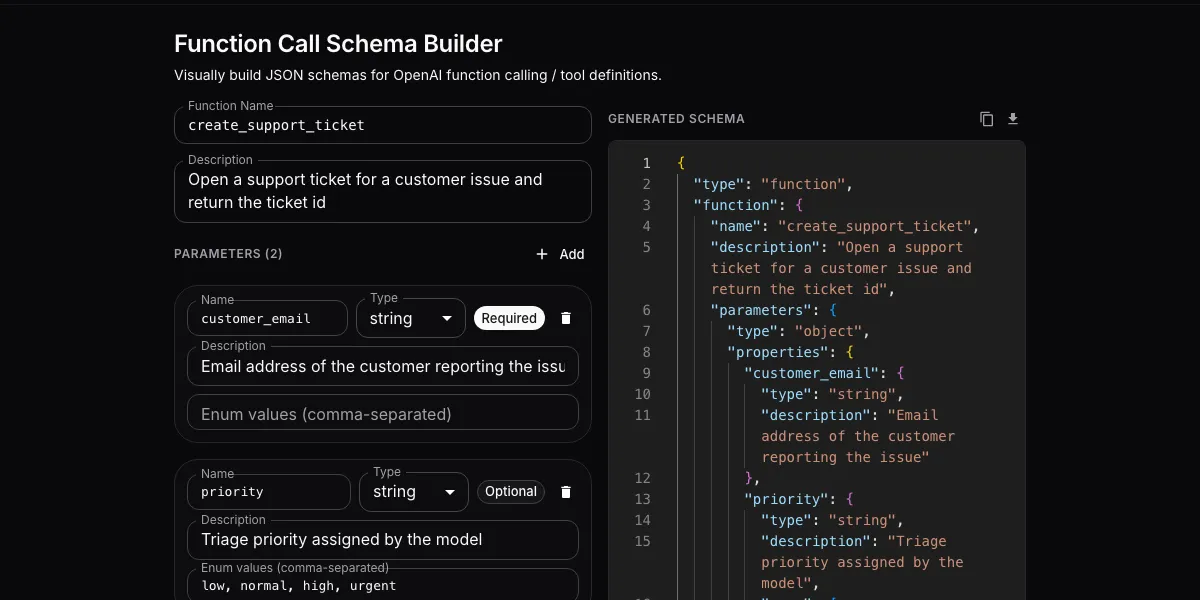Click line number 10 in the schema
Viewport: 1200px width, 600px height.
[642, 394]
